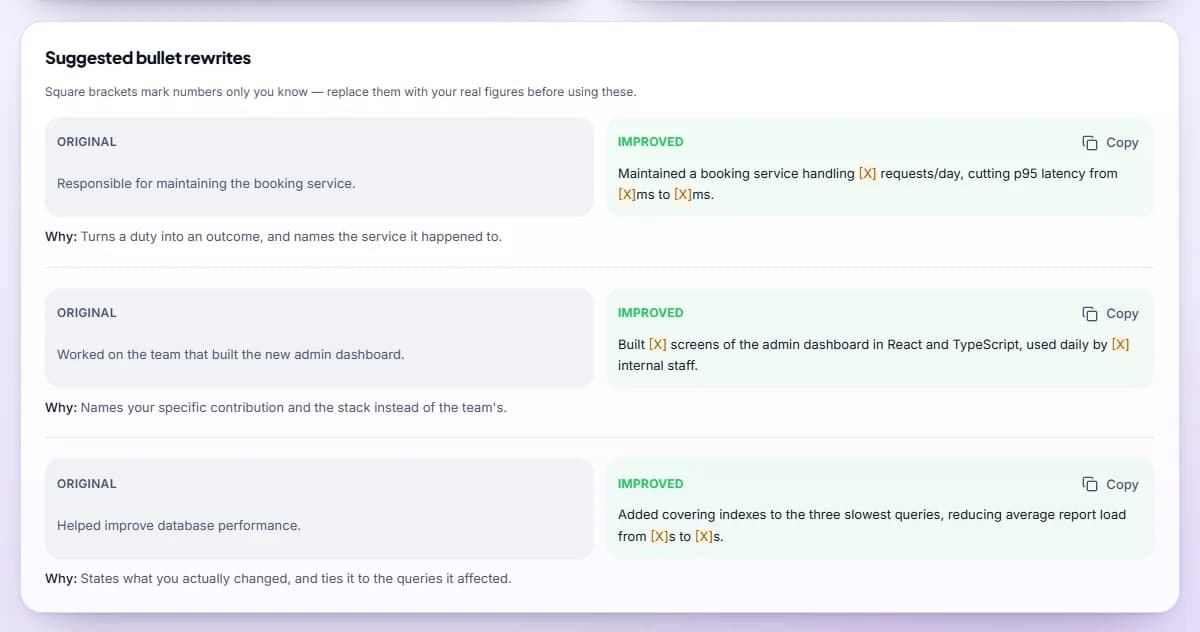This screenshot has width=1200, height=632.
Task: Click the ORIGINAL label above the booking service bullet
Action: click(87, 142)
